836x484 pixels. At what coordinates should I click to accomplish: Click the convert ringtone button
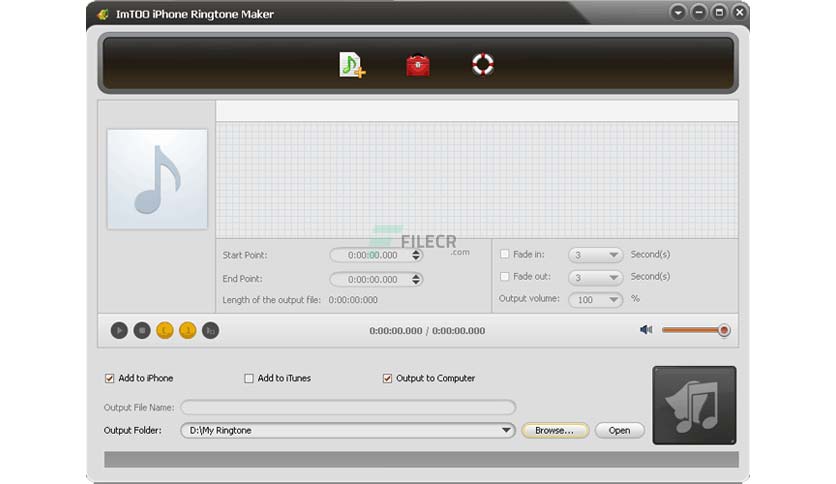point(694,405)
